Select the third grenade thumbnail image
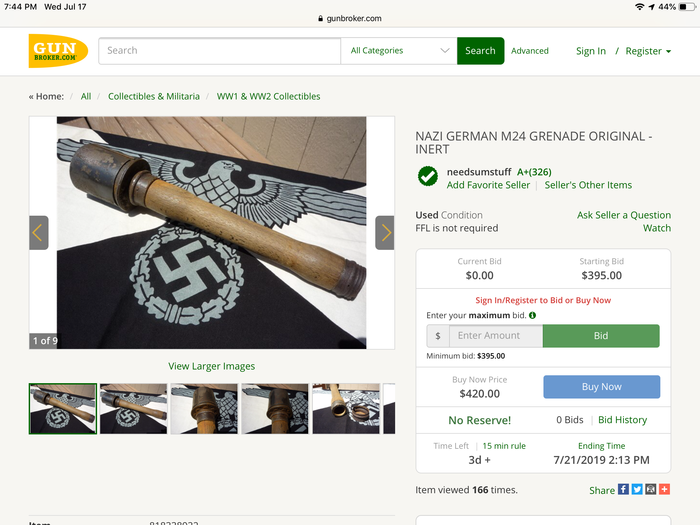The height and width of the screenshot is (525, 700). (x=204, y=408)
